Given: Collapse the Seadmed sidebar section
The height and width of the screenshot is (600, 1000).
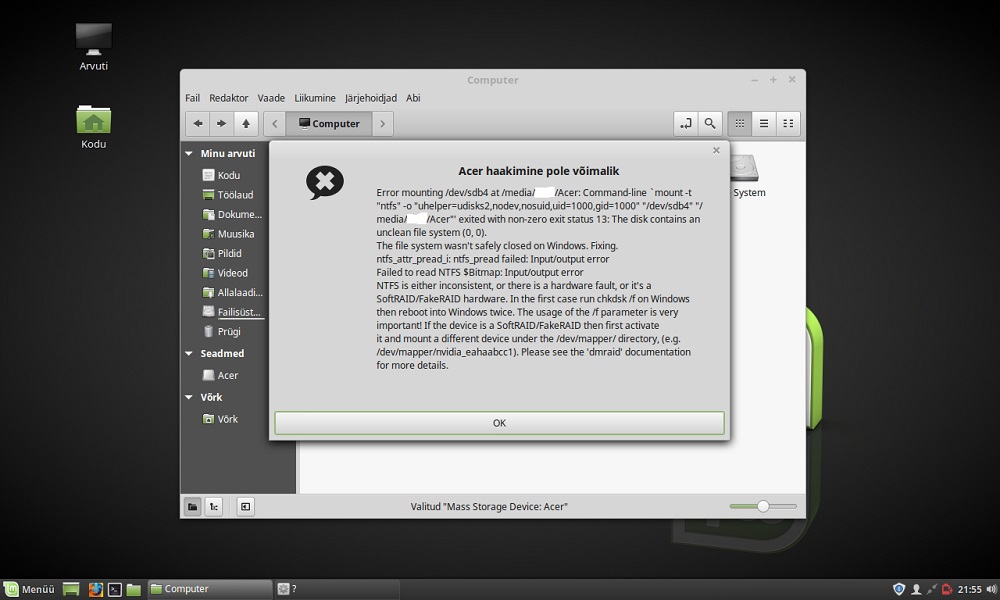Looking at the screenshot, I should point(189,354).
